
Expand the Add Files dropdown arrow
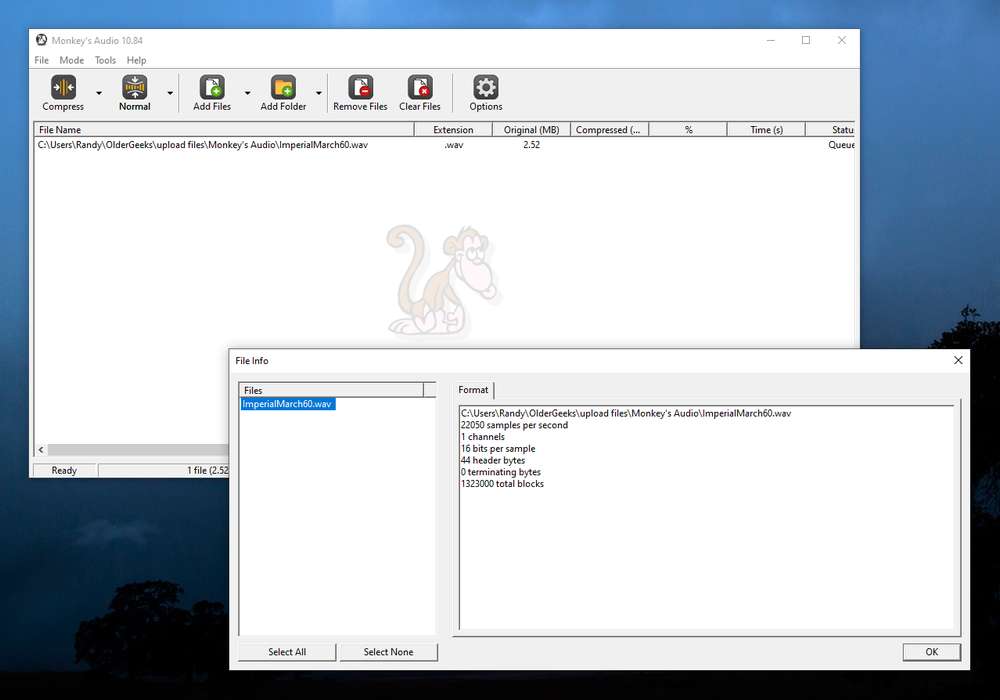[x=247, y=93]
